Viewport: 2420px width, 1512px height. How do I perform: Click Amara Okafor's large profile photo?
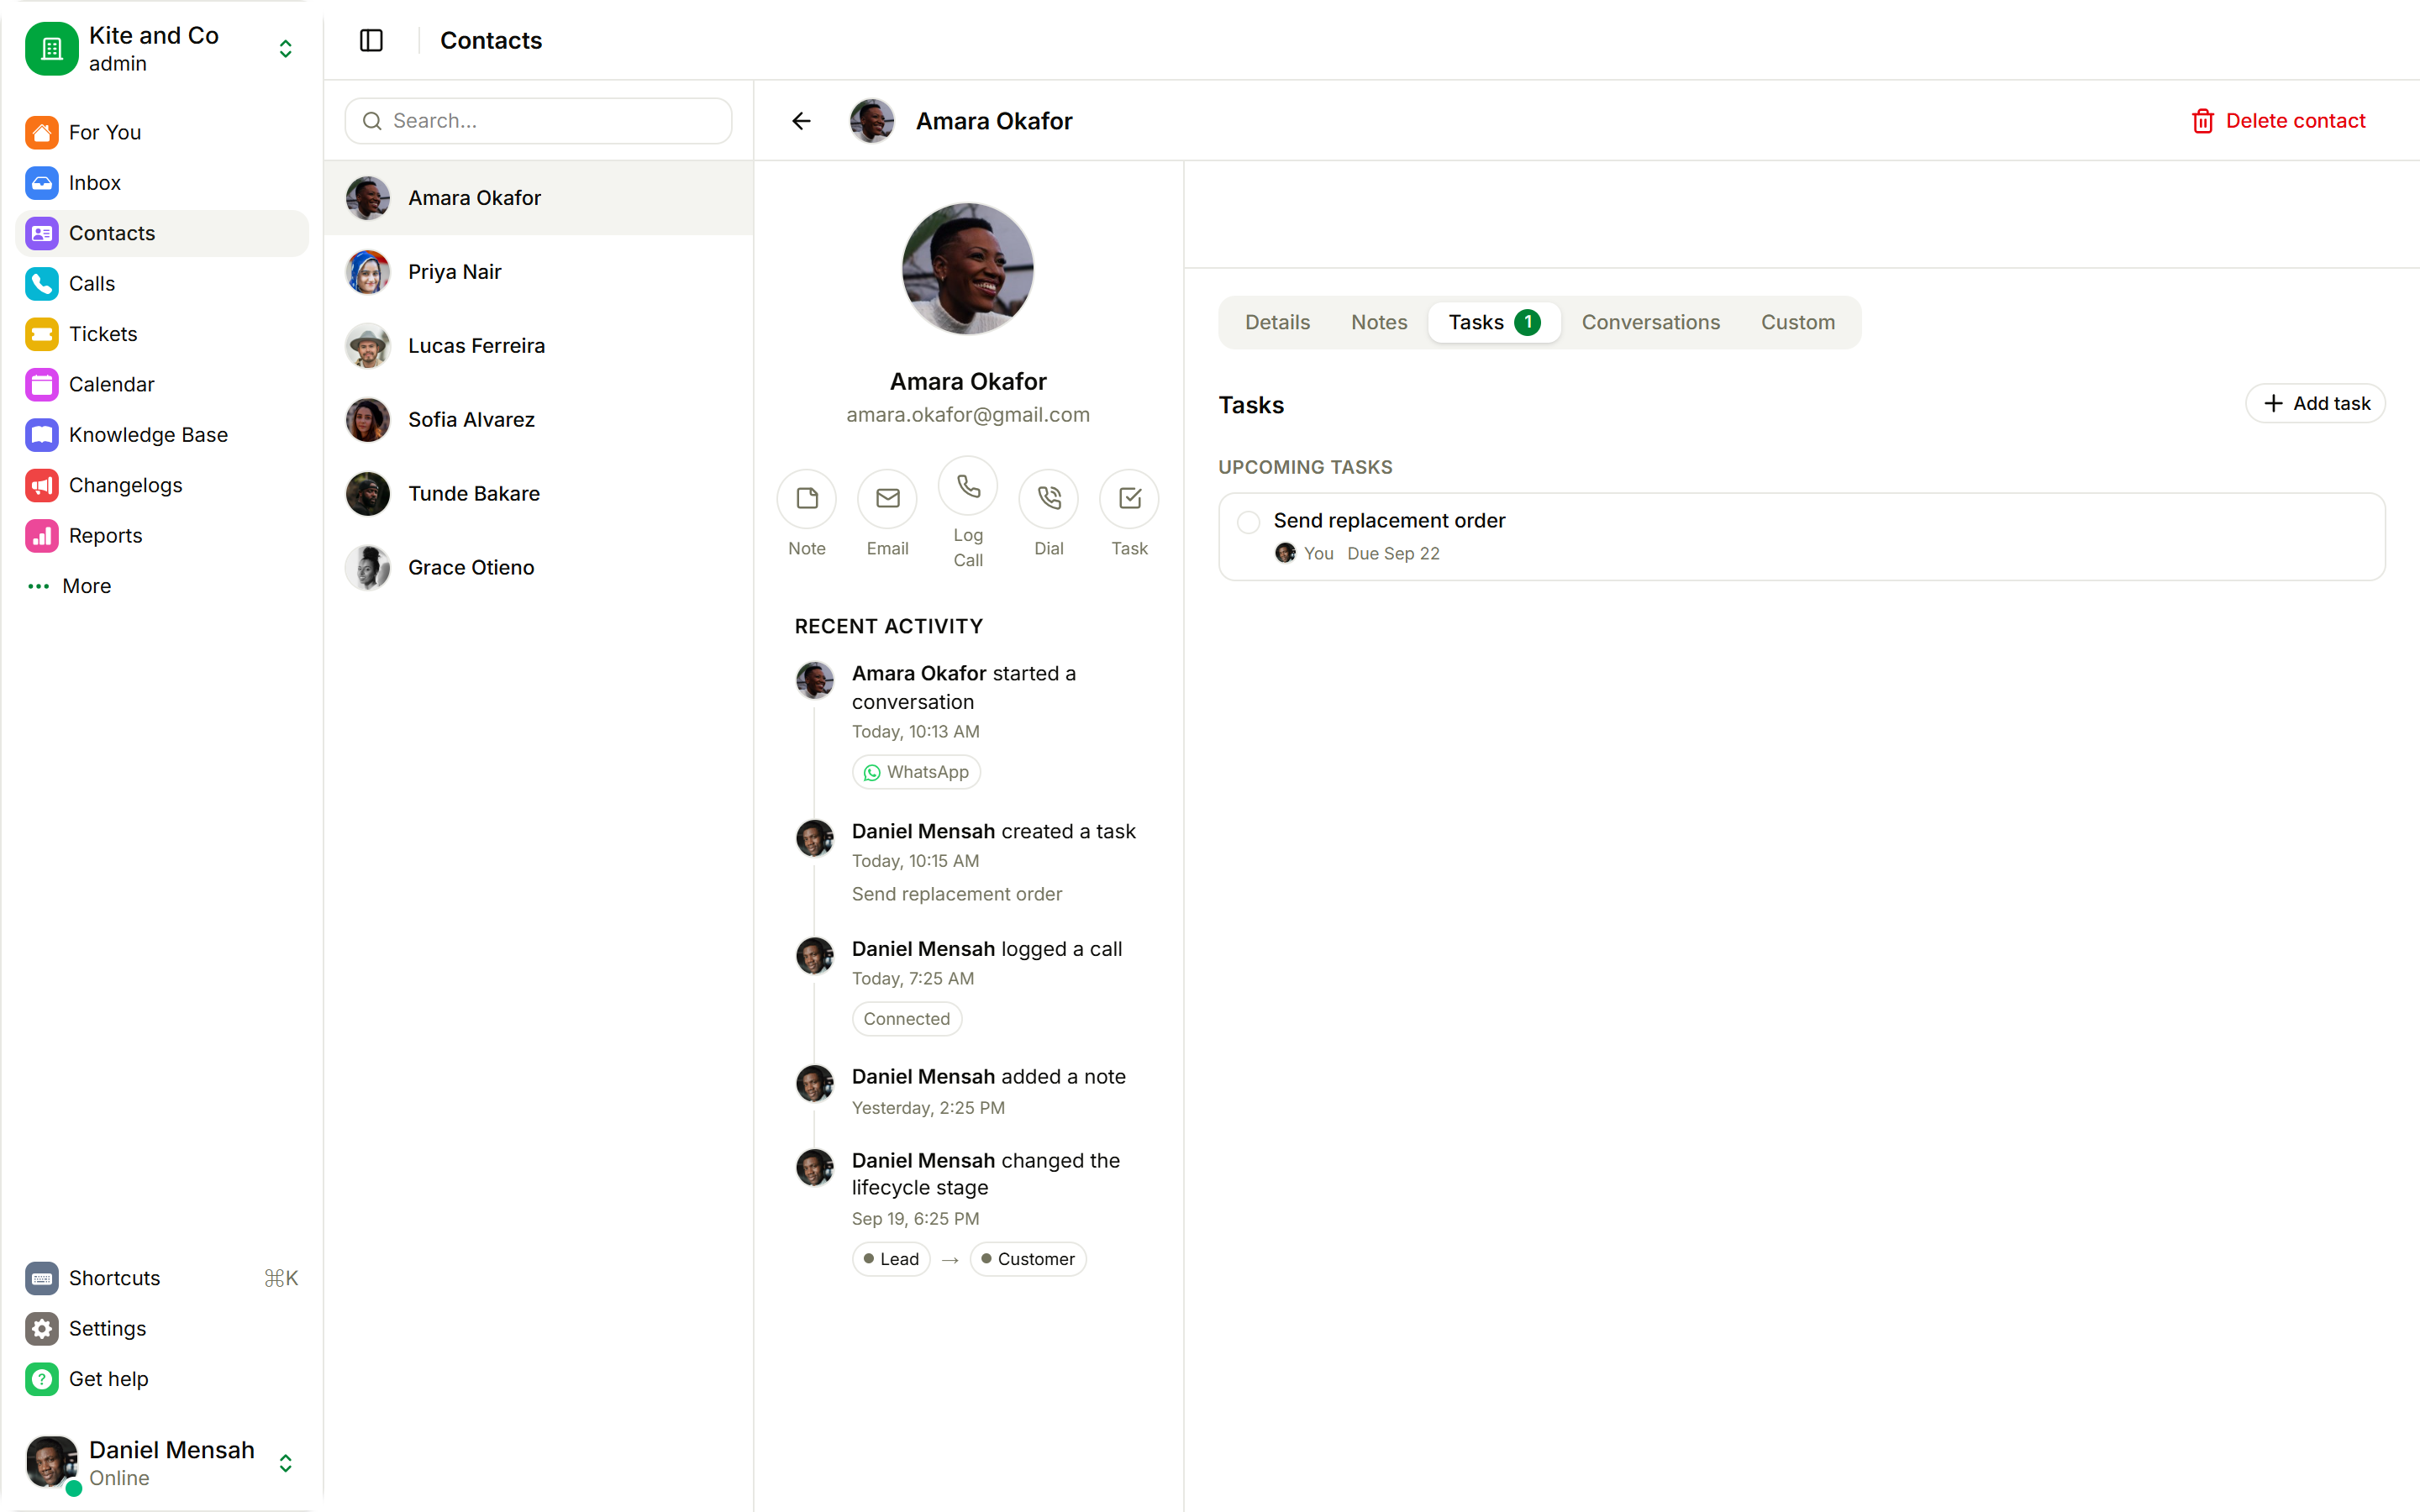tap(968, 269)
